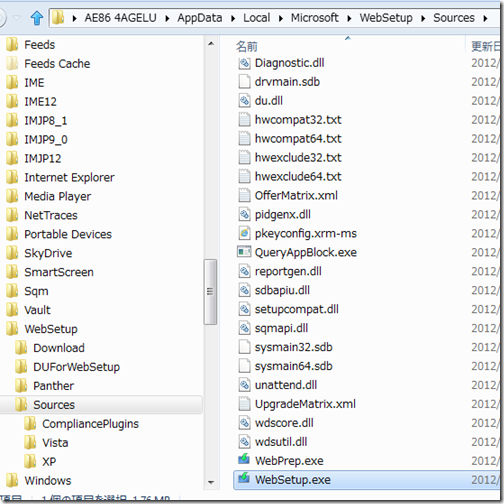Select the wdsutil.dll file name
The width and height of the screenshot is (504, 504).
[x=281, y=442]
